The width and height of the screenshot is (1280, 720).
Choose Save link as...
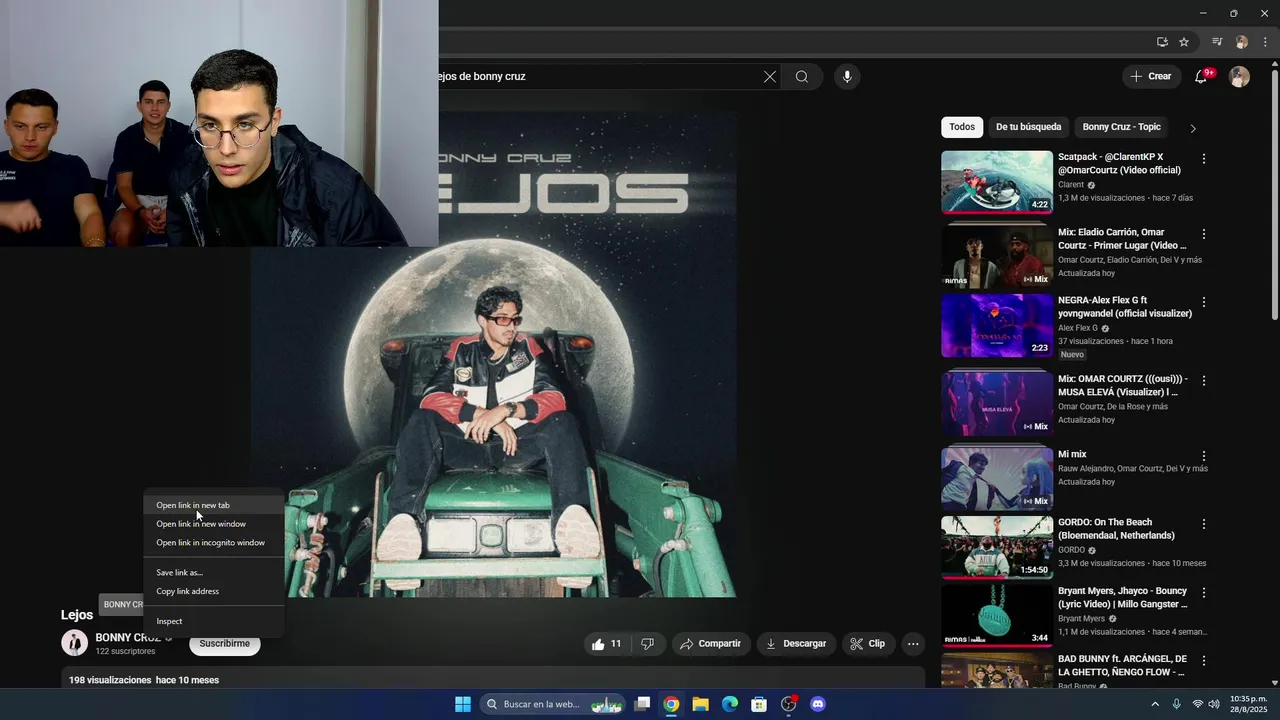[x=214, y=573]
